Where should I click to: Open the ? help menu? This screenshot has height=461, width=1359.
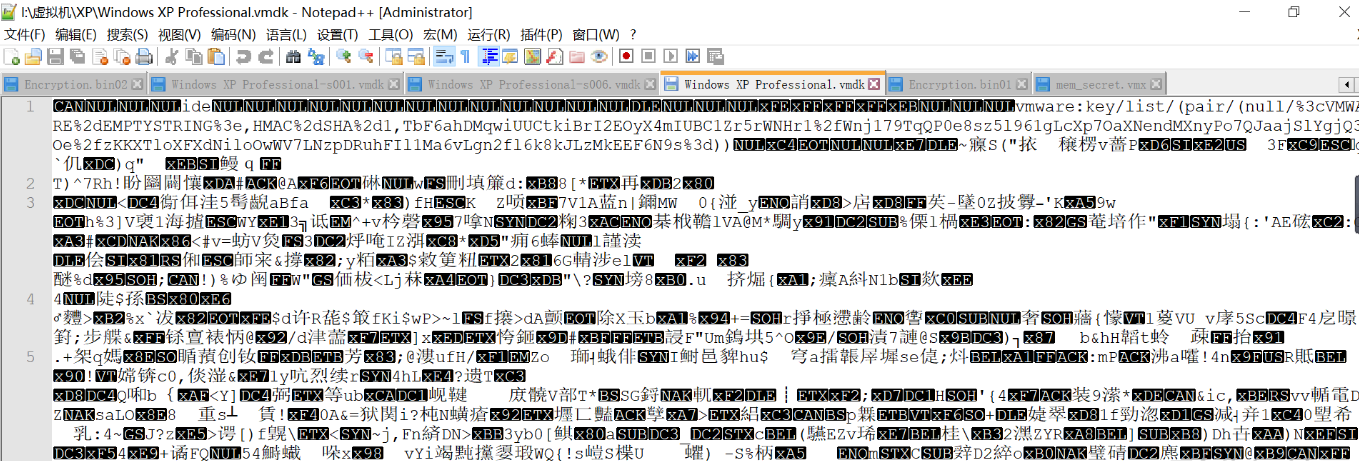633,35
